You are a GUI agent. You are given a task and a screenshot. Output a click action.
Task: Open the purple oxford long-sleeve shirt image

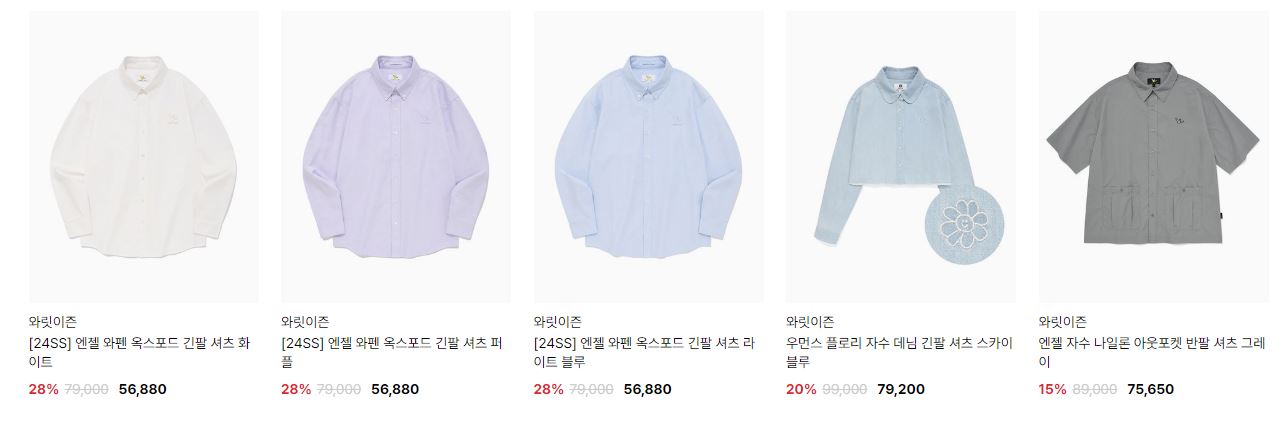(396, 157)
